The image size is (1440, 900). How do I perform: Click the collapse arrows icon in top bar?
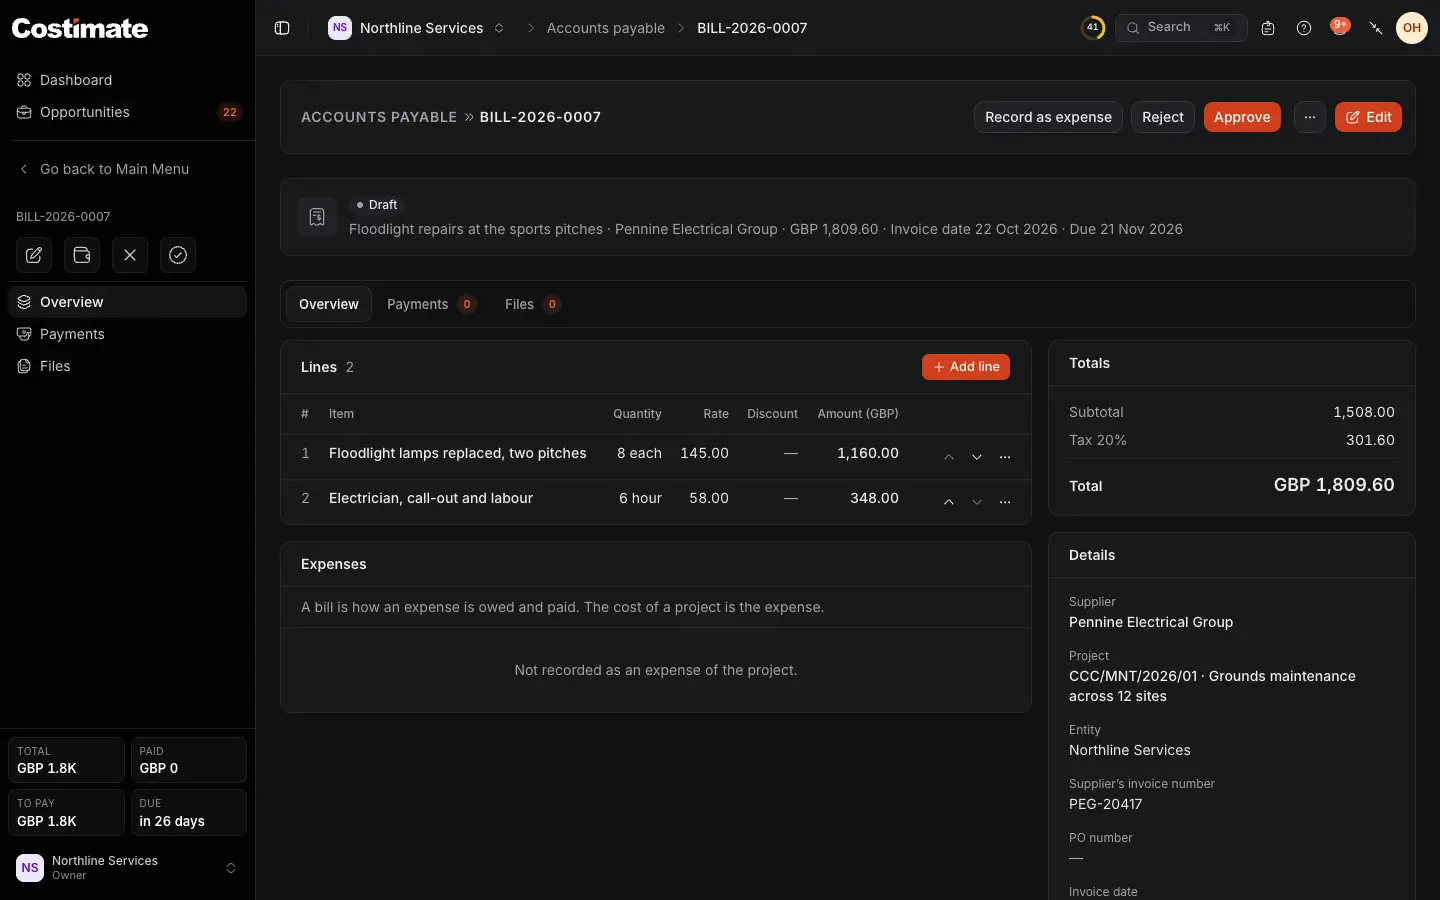click(x=1376, y=28)
